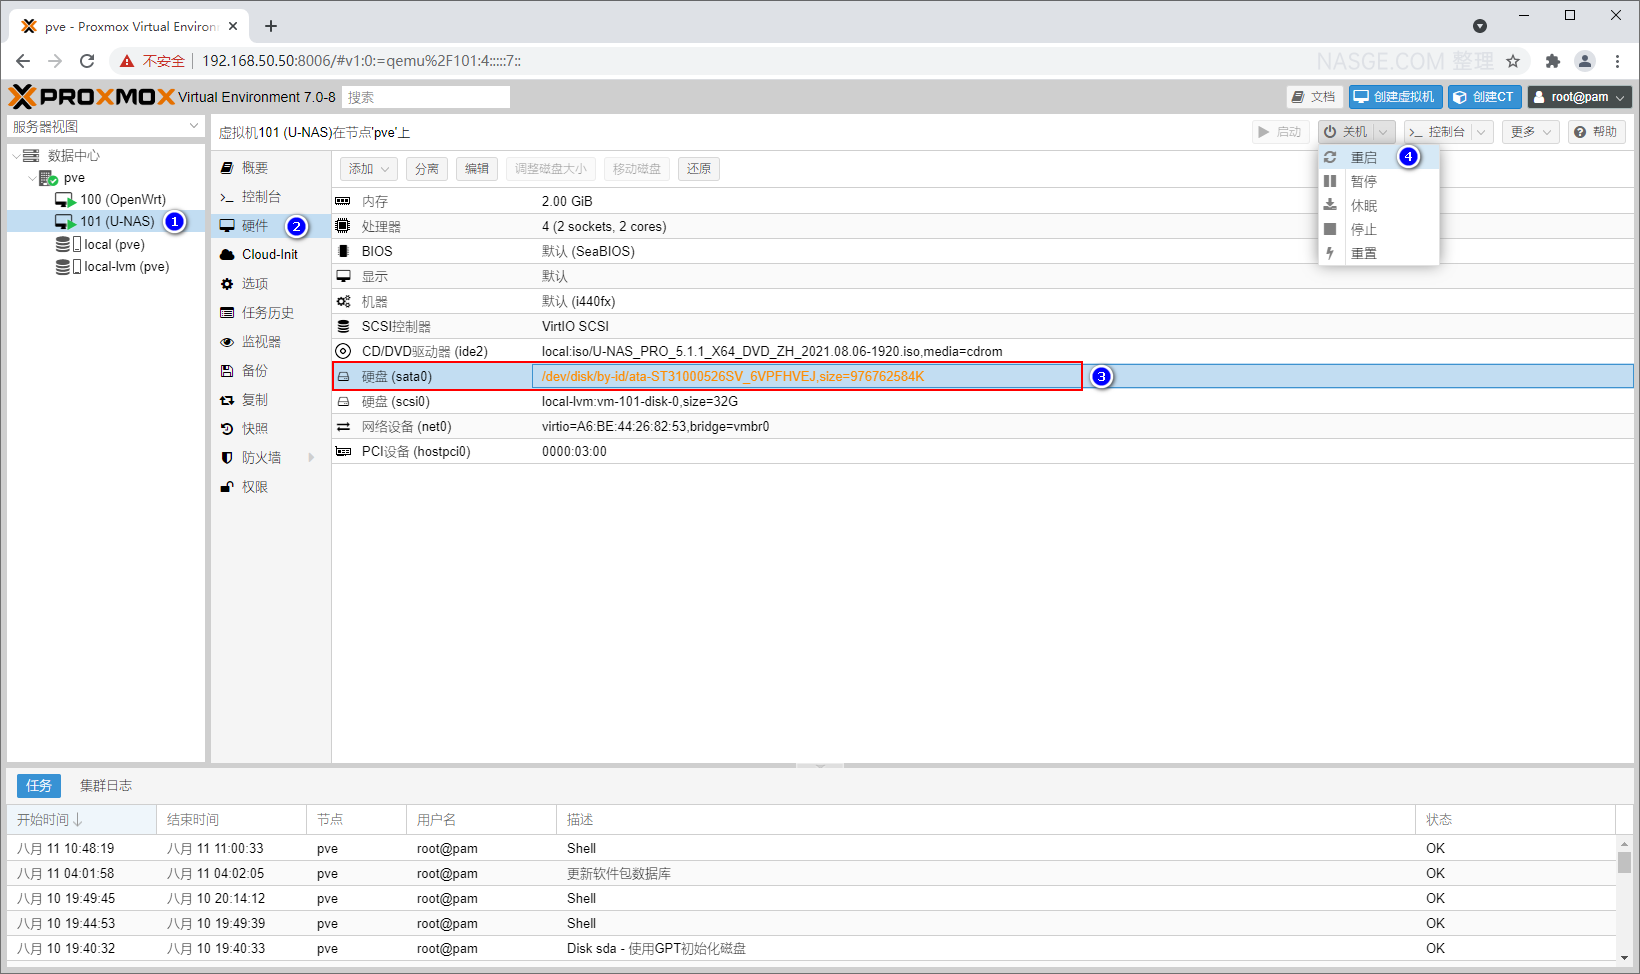1640x974 pixels.
Task: Select the 网络设备 (net0) row
Action: 983,426
